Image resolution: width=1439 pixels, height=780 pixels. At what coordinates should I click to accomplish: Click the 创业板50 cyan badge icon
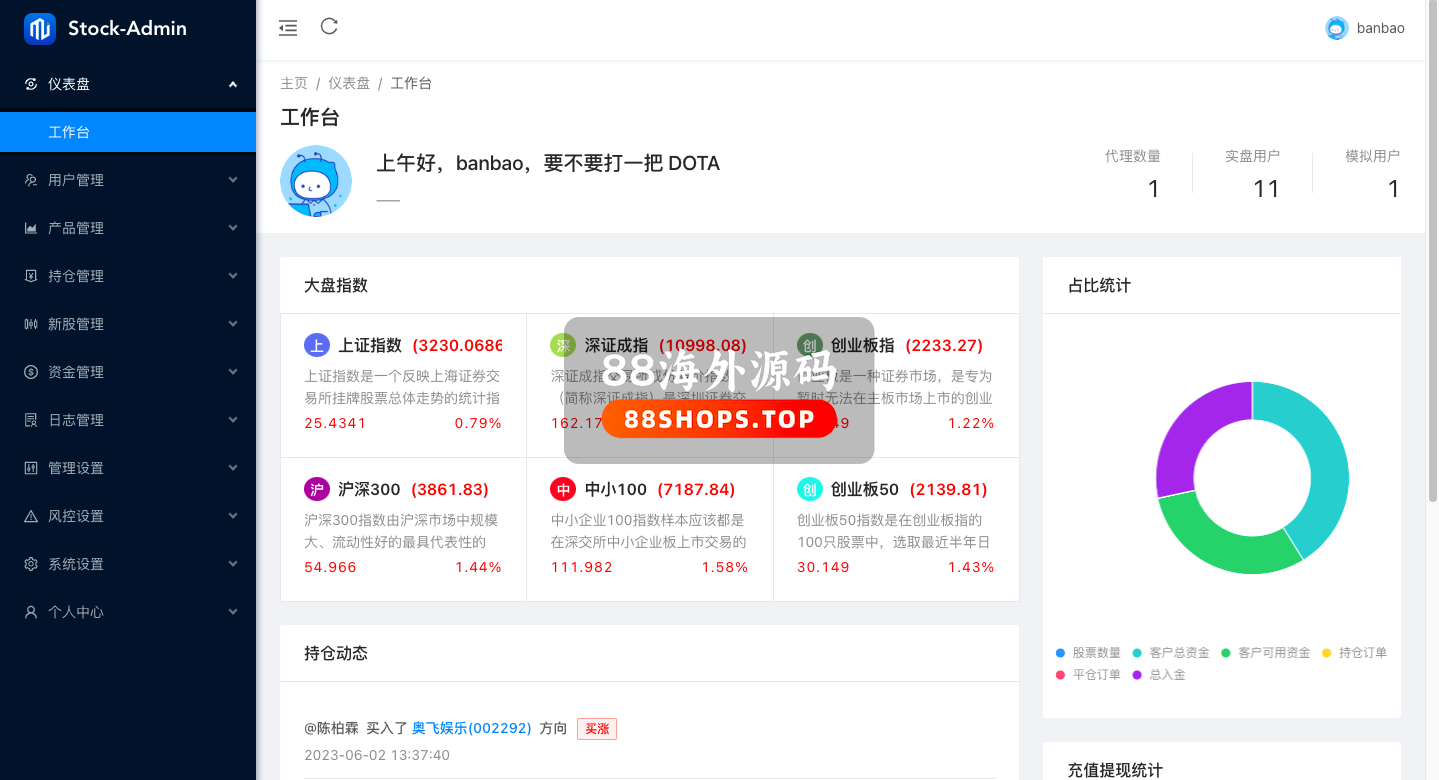(809, 489)
